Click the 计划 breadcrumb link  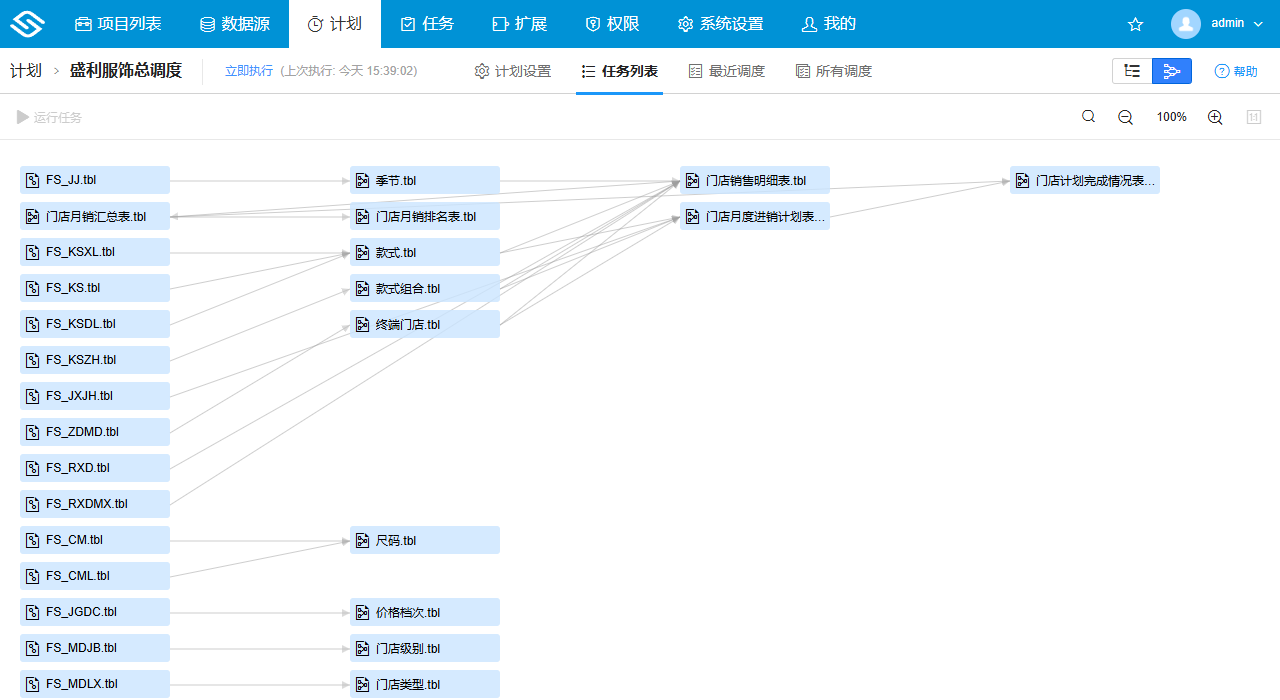pos(26,71)
